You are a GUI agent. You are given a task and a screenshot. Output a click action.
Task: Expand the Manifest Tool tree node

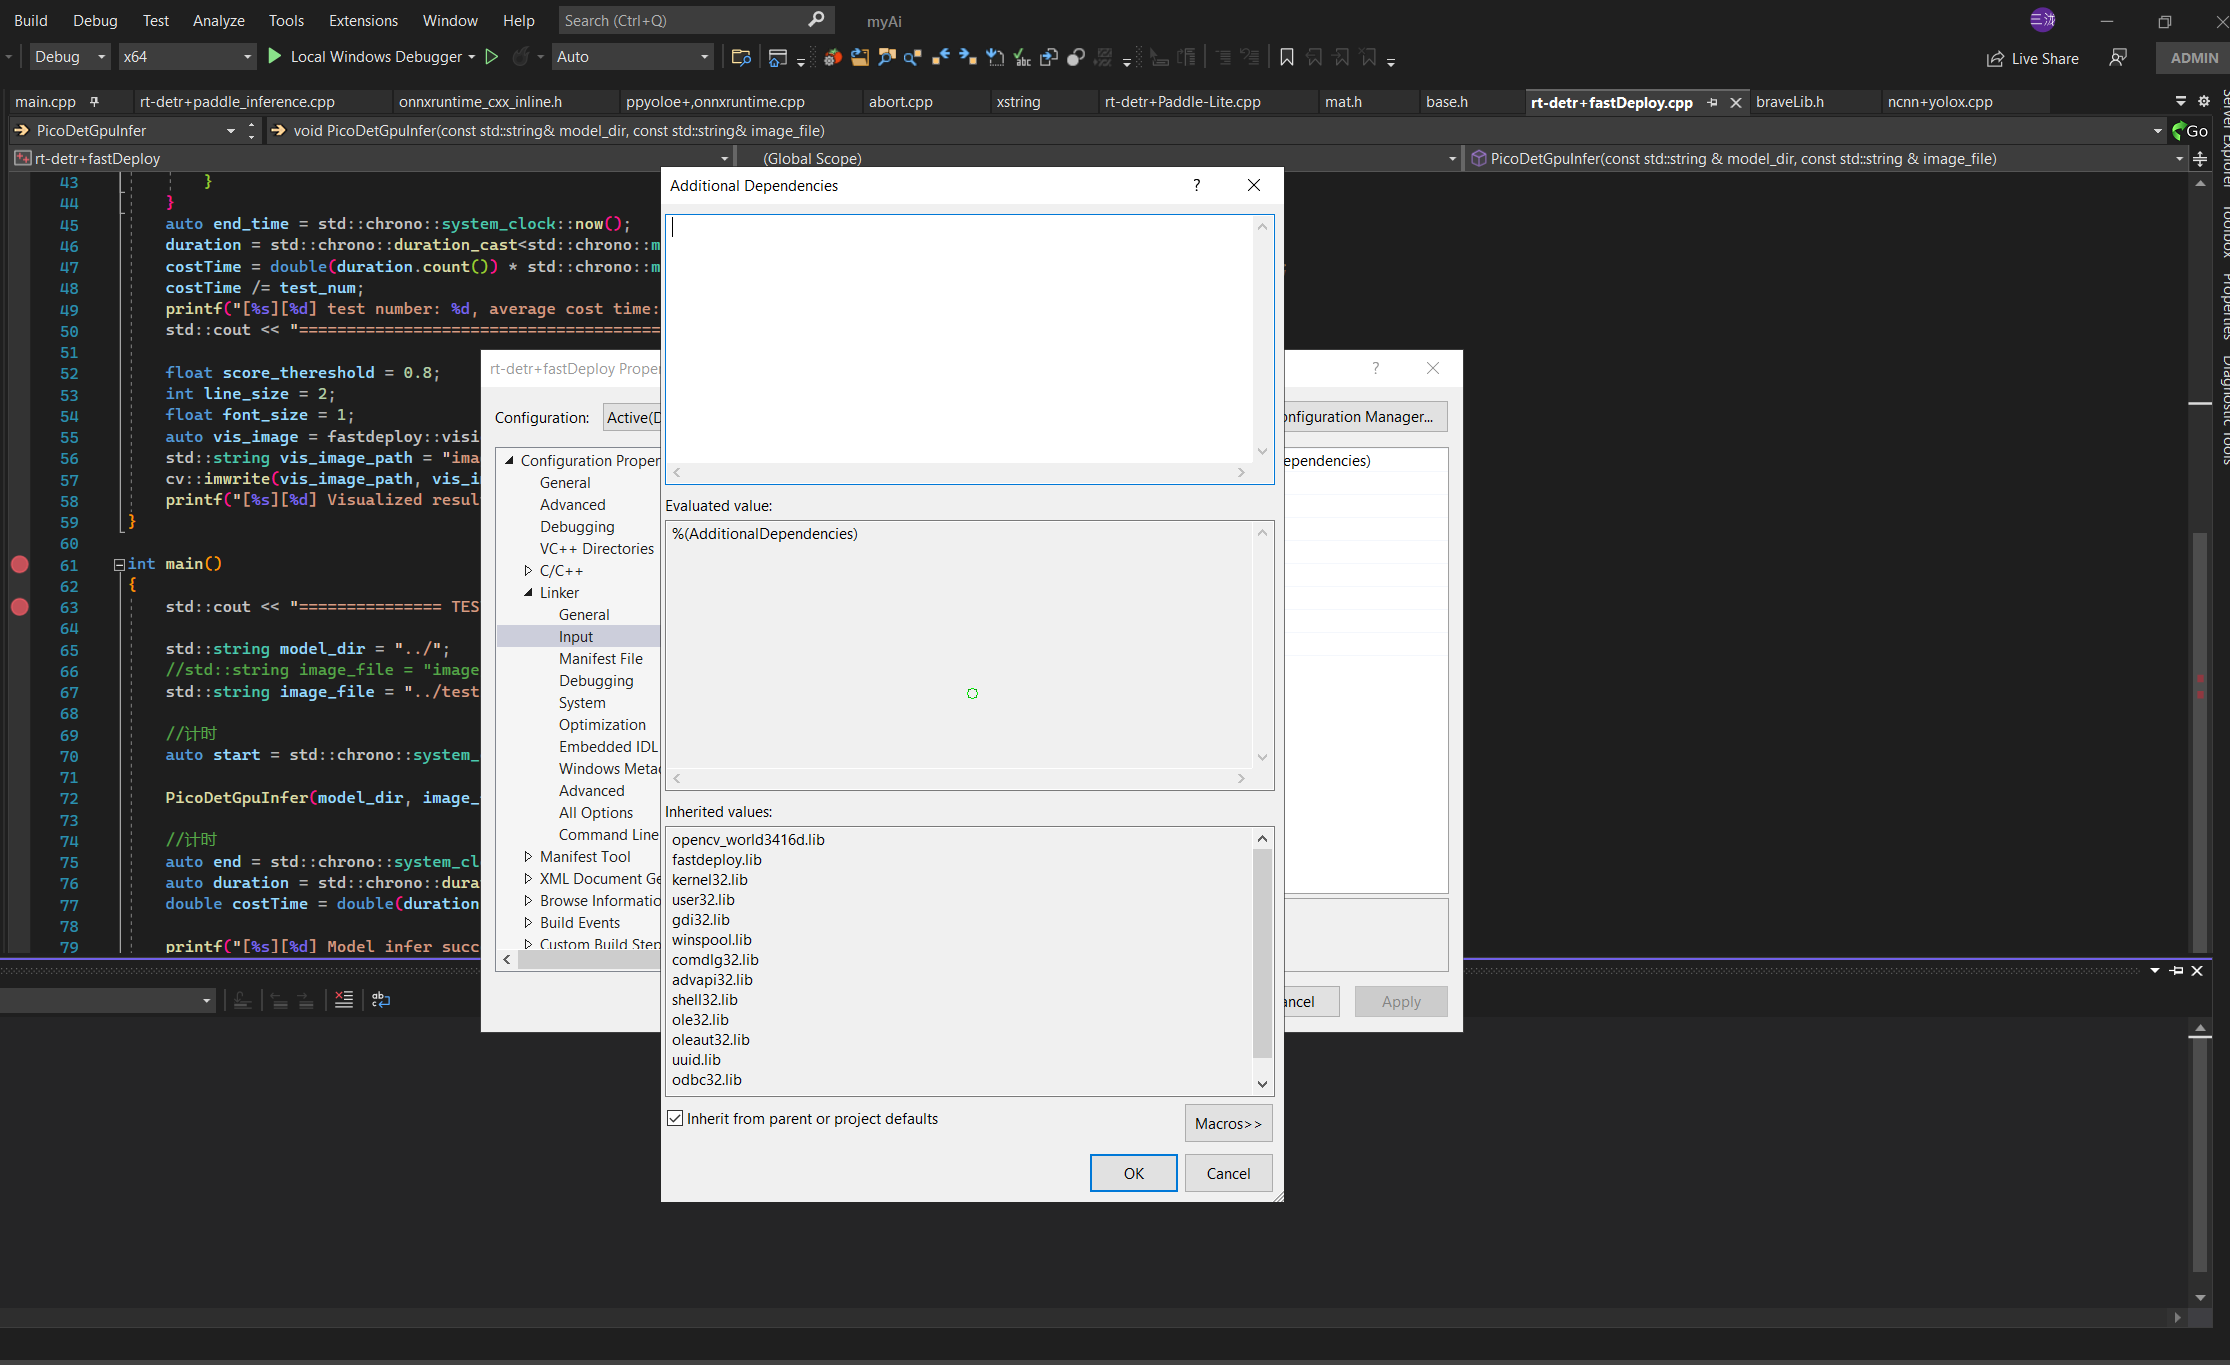click(x=528, y=857)
